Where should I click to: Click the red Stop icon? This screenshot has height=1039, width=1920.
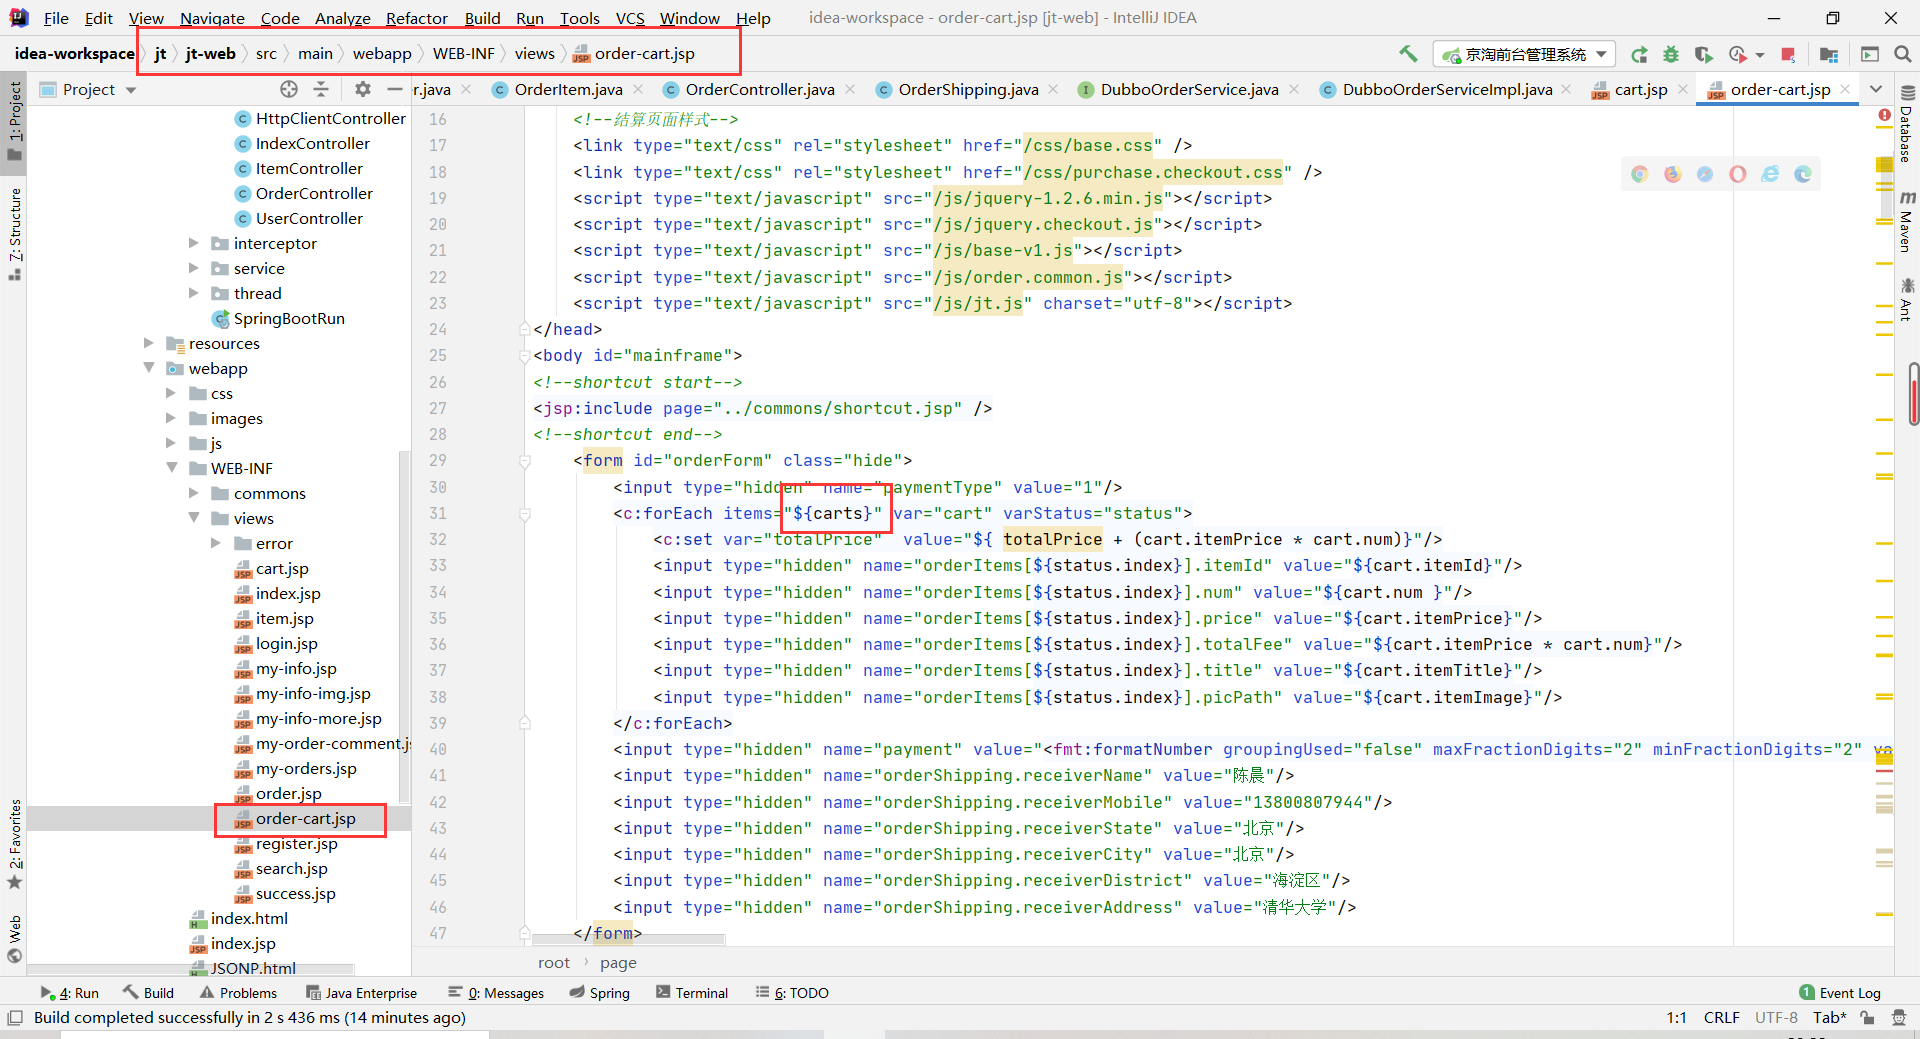[x=1788, y=54]
